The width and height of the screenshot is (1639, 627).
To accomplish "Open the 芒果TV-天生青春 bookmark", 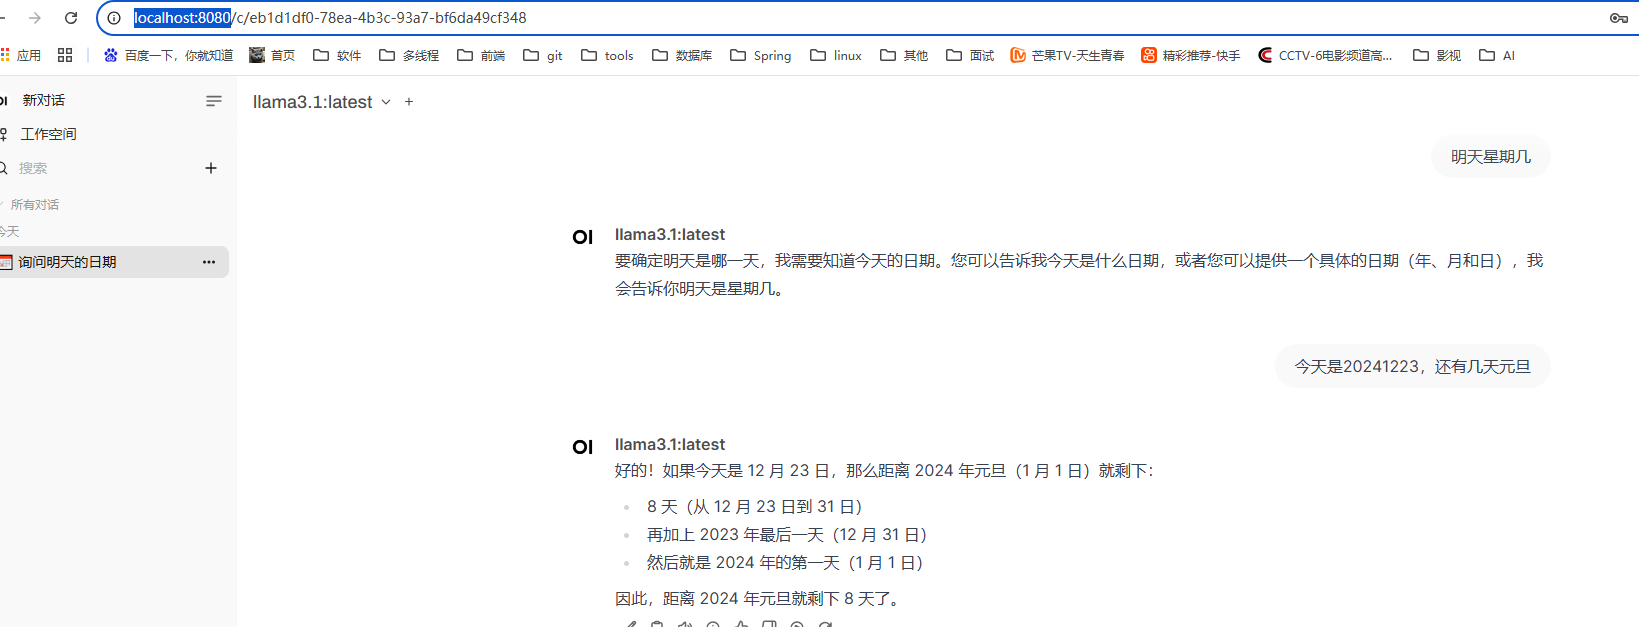I will point(1067,55).
